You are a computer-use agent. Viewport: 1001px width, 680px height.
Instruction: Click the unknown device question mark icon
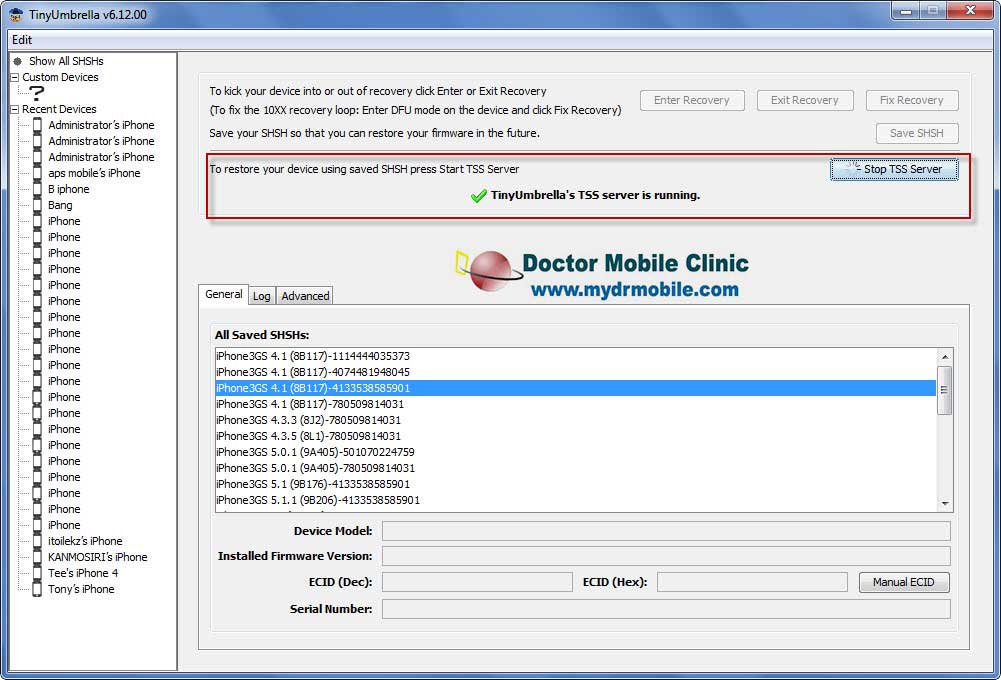coord(37,93)
